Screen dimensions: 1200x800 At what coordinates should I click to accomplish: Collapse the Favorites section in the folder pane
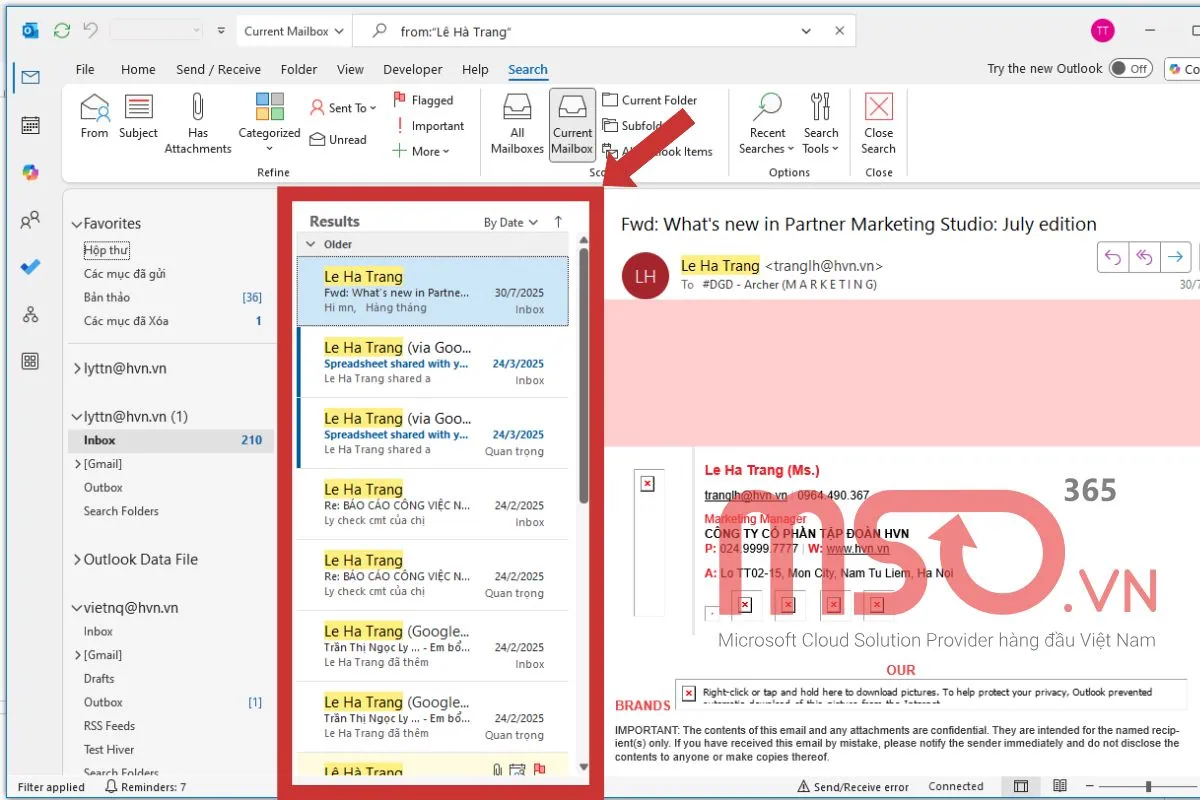tap(77, 222)
